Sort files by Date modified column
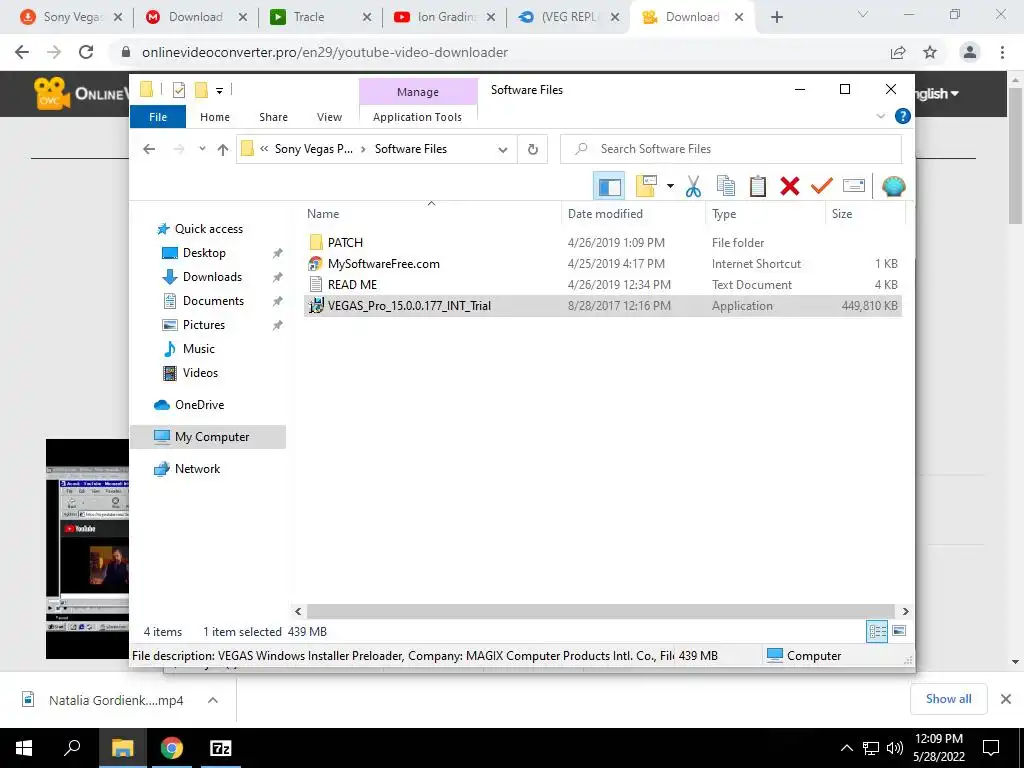 [x=633, y=214]
